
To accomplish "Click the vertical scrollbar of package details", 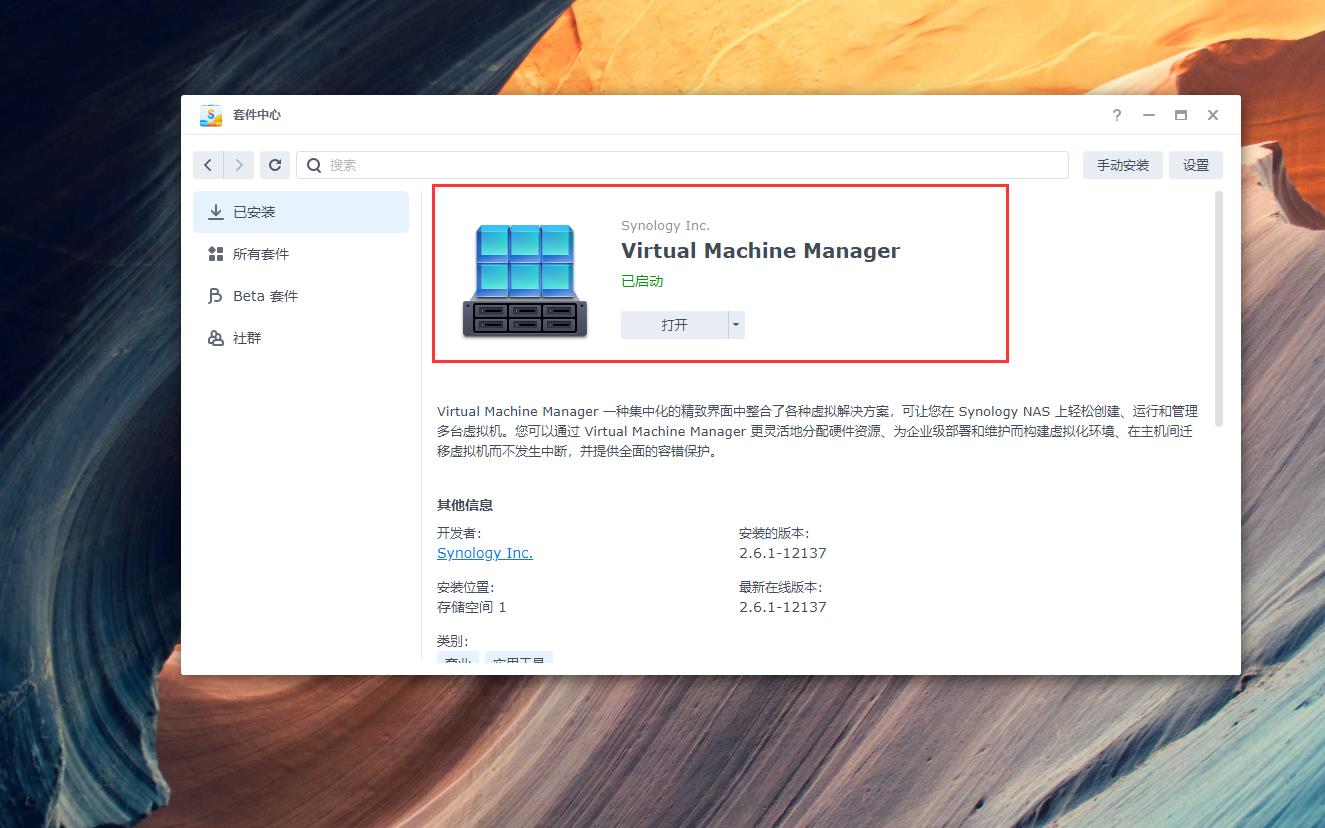I will click(x=1218, y=309).
